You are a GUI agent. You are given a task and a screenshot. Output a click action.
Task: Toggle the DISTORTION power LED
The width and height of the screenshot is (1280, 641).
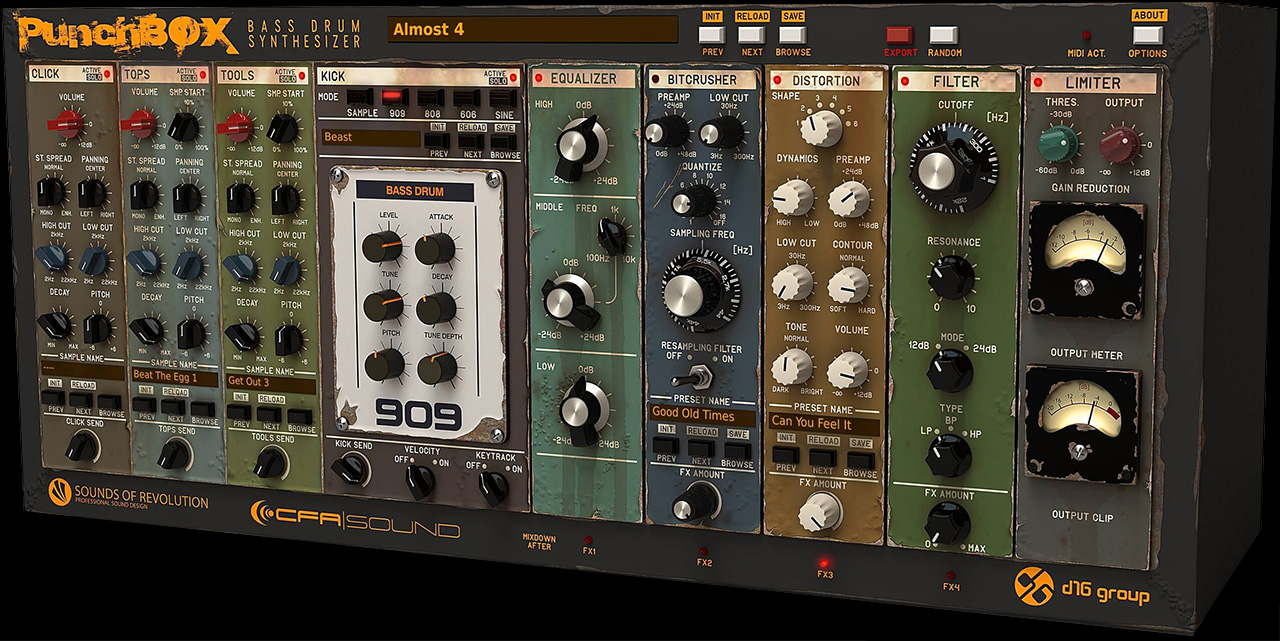tap(777, 80)
